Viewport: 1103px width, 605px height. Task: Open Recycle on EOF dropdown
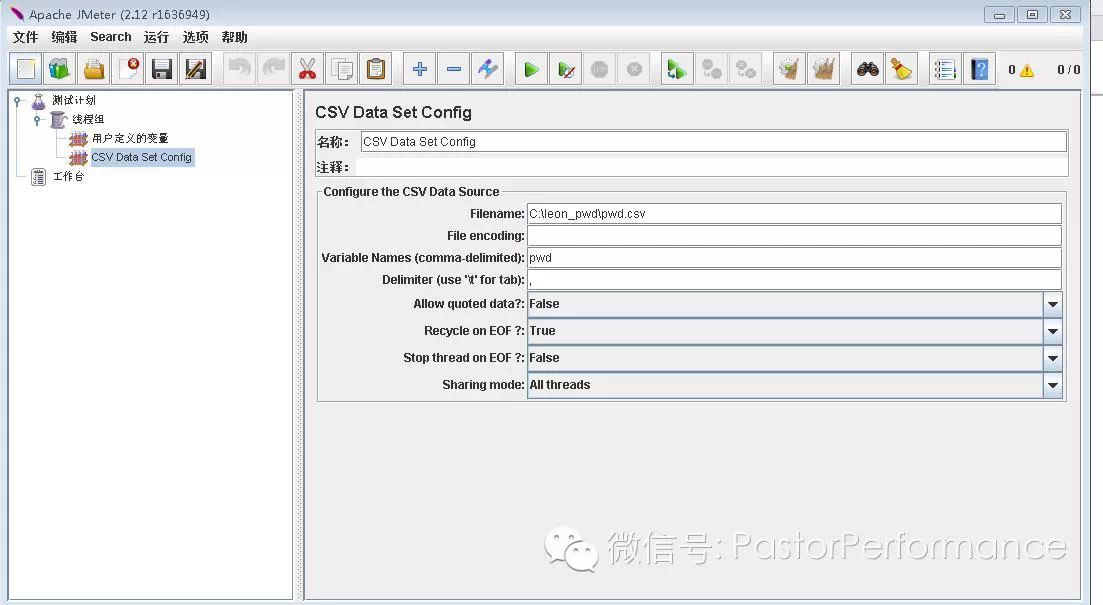(1052, 331)
